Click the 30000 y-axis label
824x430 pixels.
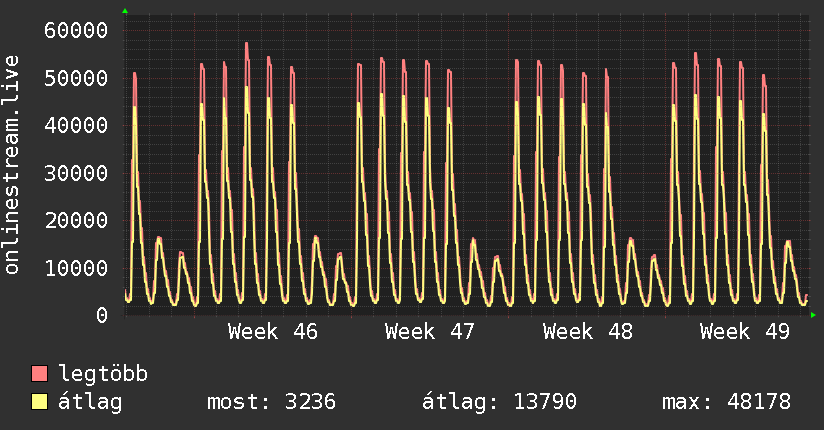[x=76, y=173]
